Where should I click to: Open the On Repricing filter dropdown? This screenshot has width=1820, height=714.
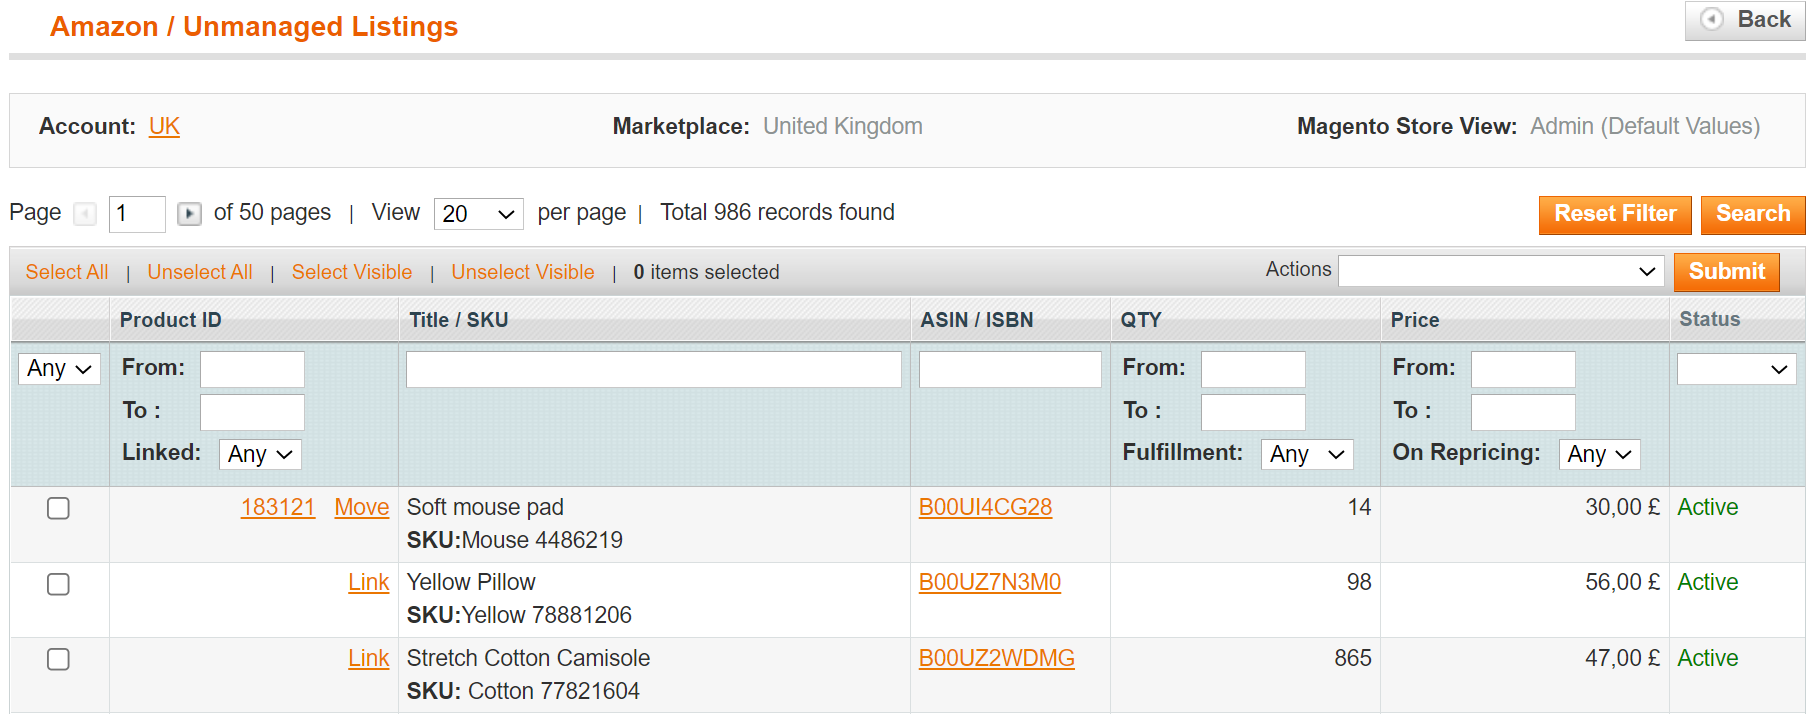click(x=1599, y=454)
